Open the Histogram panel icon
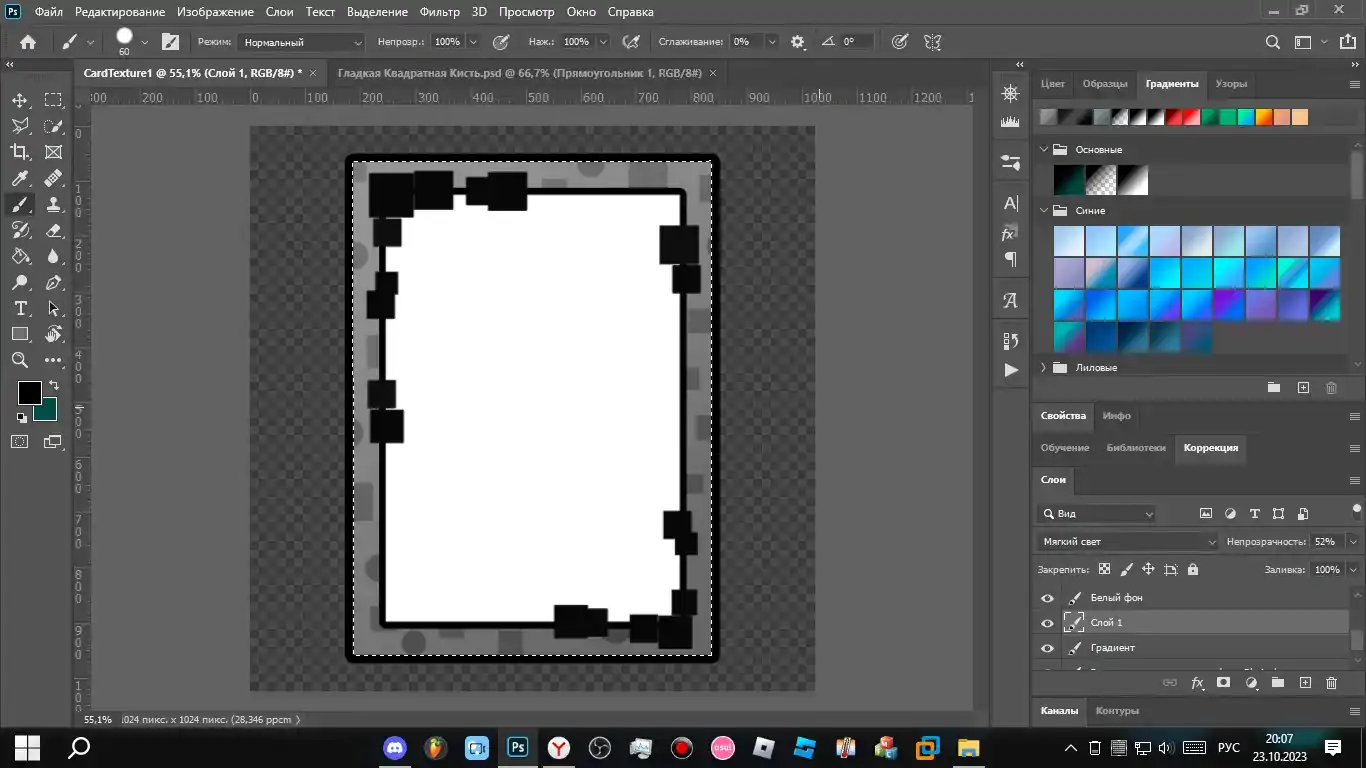 [x=1011, y=122]
